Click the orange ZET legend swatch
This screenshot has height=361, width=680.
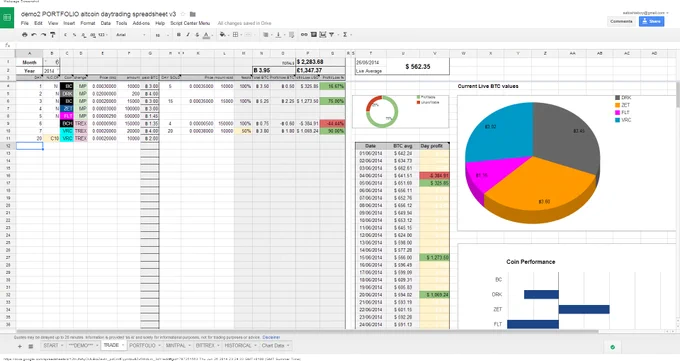[x=618, y=105]
